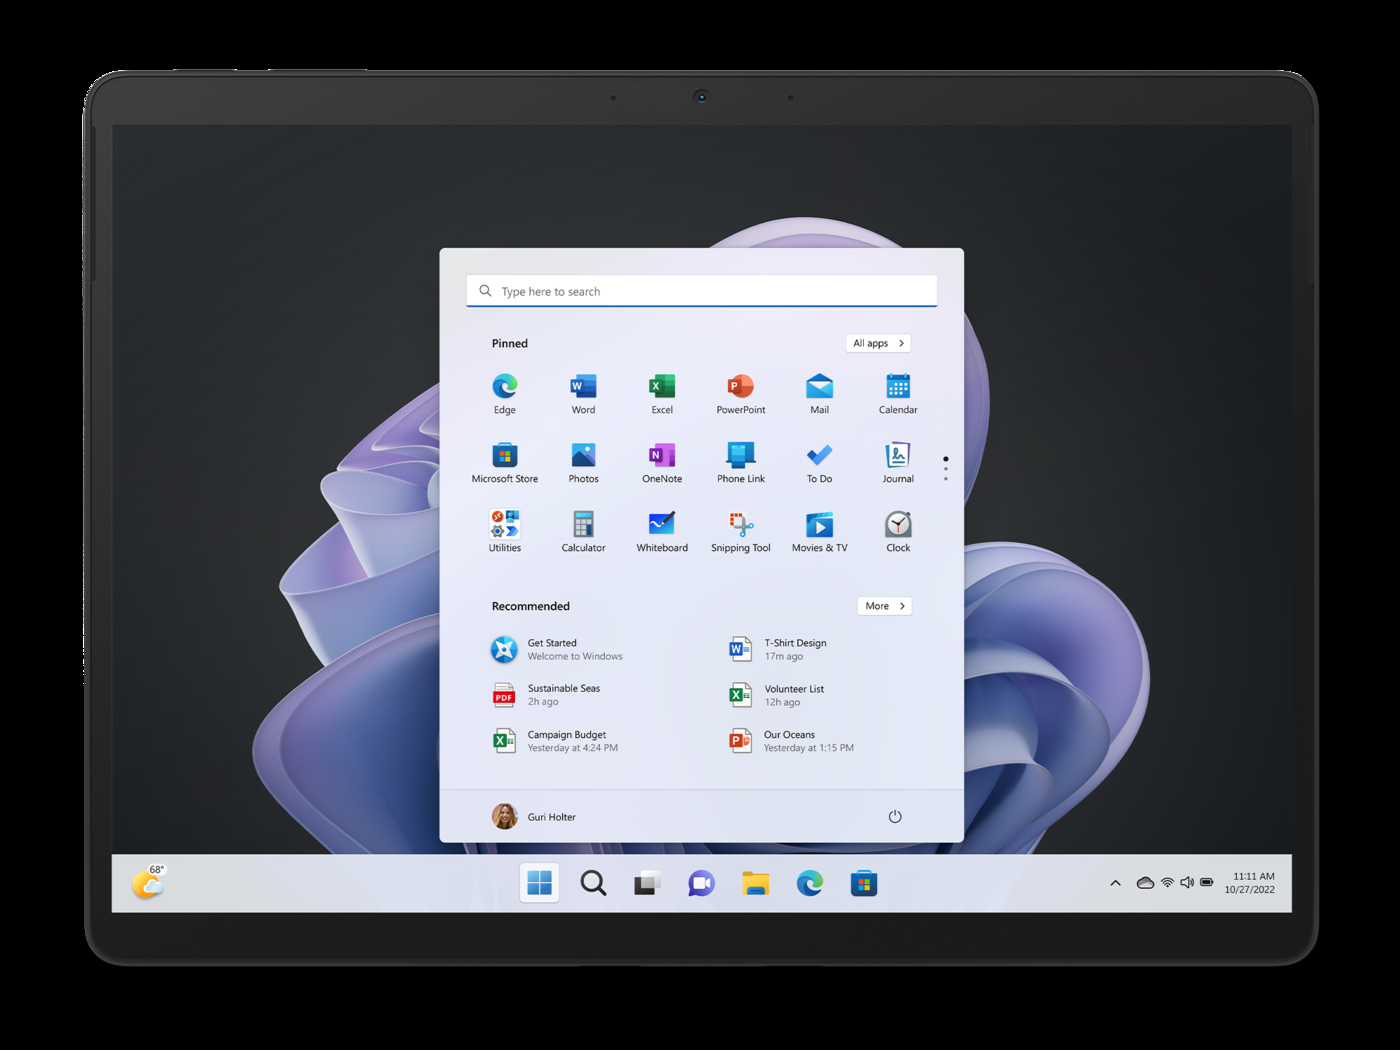
Task: Open Guri Holter user account menu
Action: pos(534,817)
